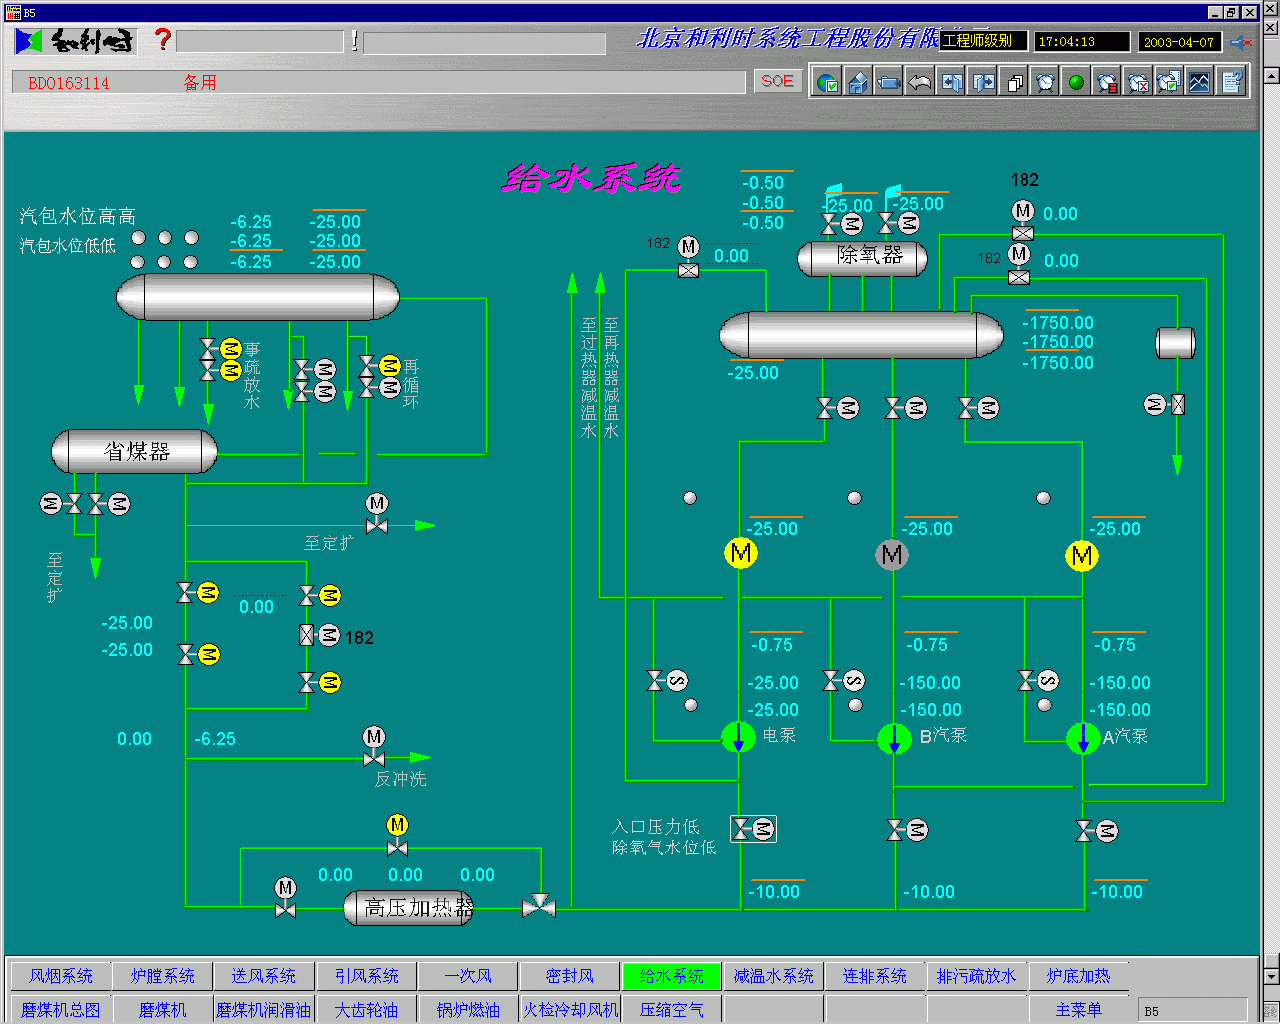Select the 电泵 green pump symbol
This screenshot has width=1280, height=1024.
tap(739, 738)
